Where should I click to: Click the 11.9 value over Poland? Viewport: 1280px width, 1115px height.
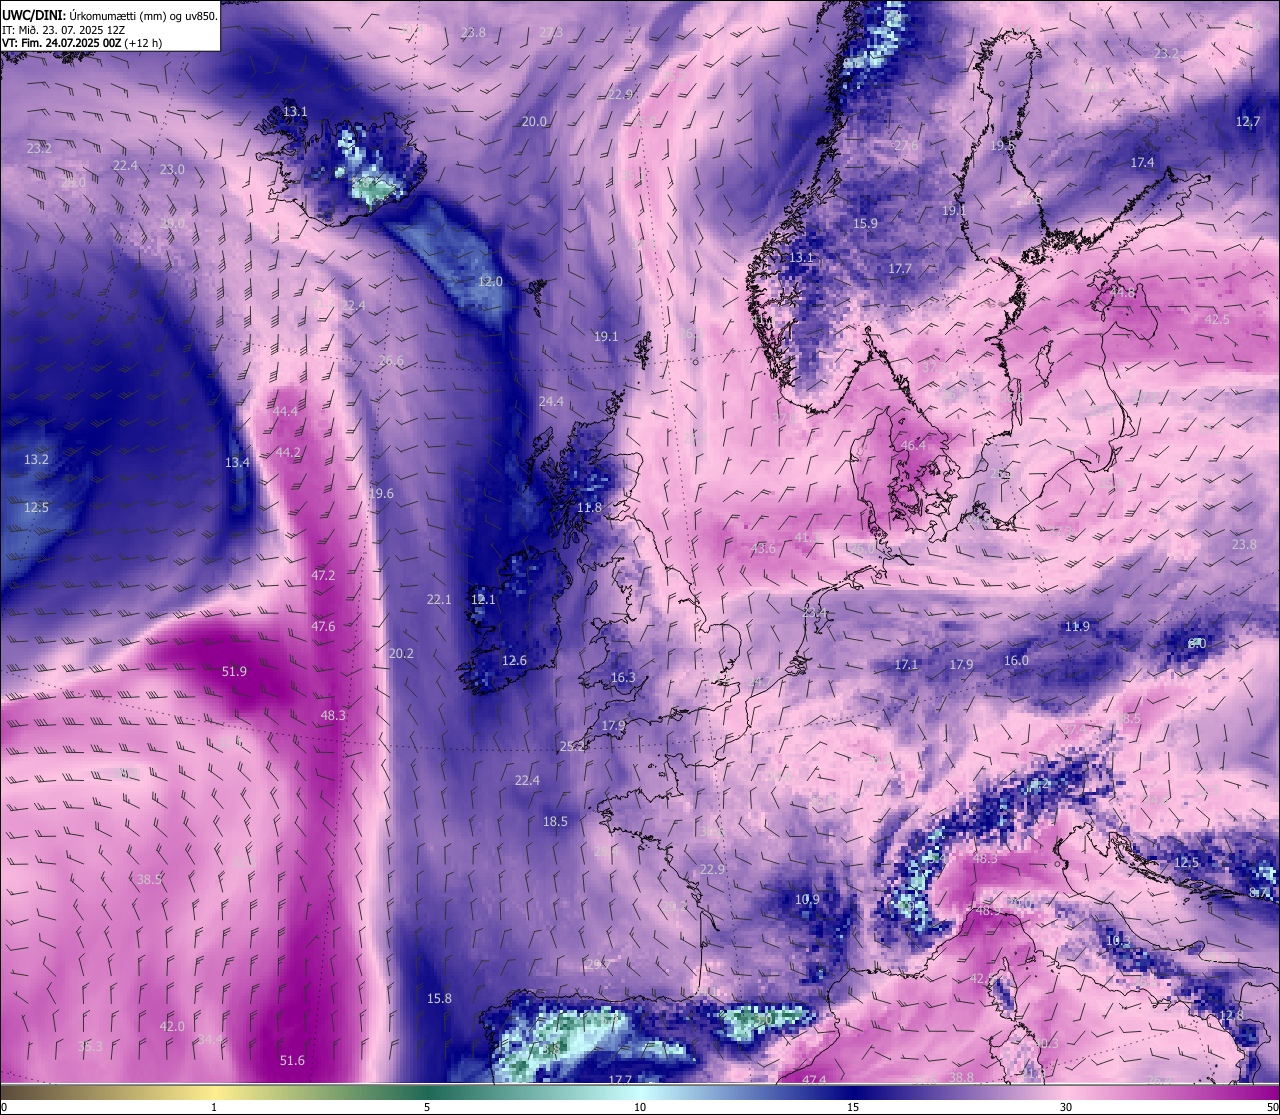[x=1077, y=626]
